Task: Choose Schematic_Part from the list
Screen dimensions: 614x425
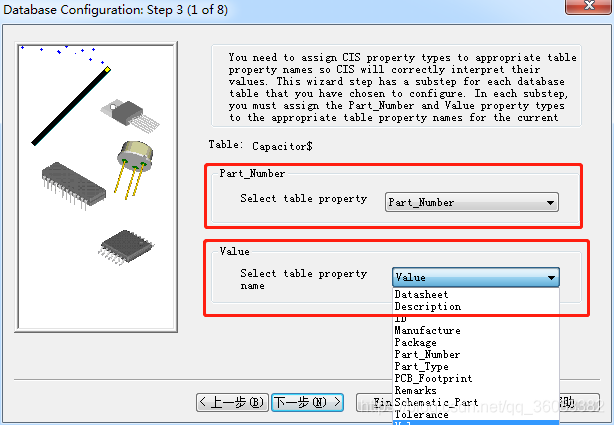Action: pos(476,402)
